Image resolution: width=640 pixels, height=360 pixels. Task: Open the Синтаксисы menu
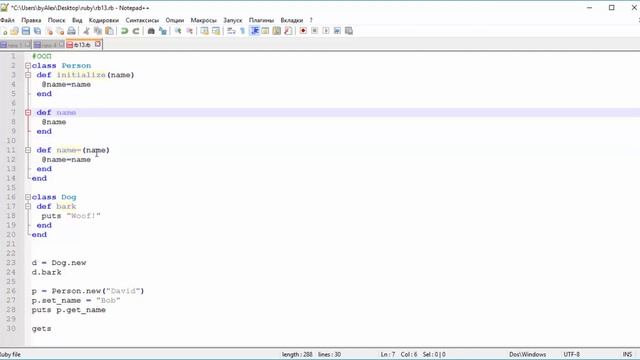point(142,20)
